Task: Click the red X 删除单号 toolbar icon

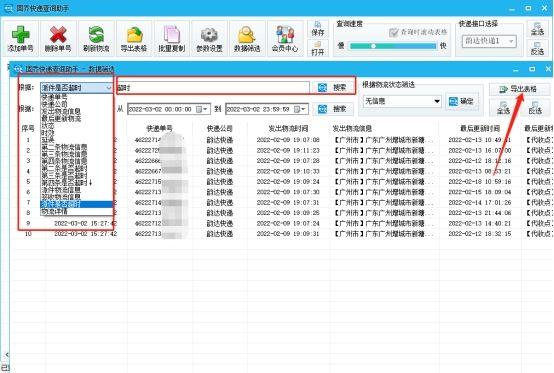Action: (x=58, y=38)
